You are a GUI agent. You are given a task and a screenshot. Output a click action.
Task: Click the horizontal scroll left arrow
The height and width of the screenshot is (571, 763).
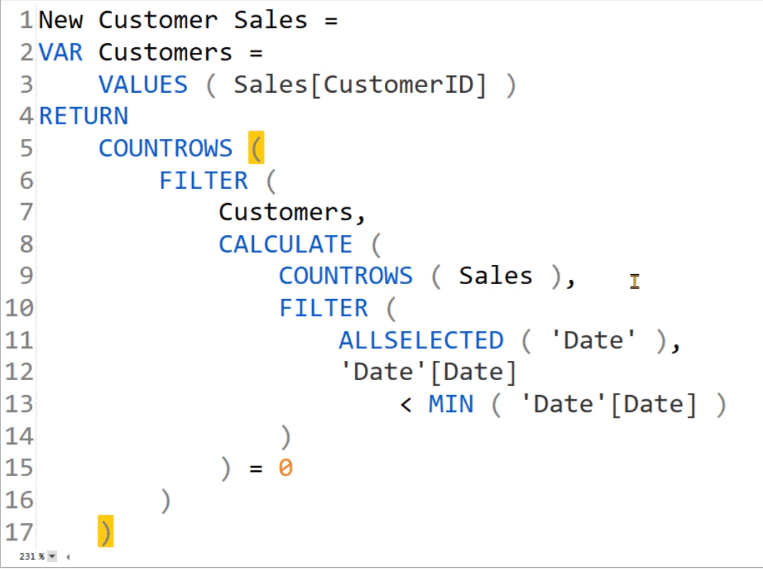68,556
